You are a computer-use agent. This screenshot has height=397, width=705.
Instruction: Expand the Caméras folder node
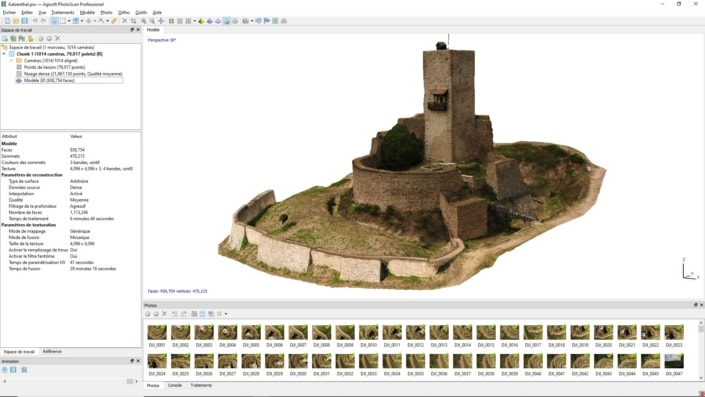pos(11,60)
